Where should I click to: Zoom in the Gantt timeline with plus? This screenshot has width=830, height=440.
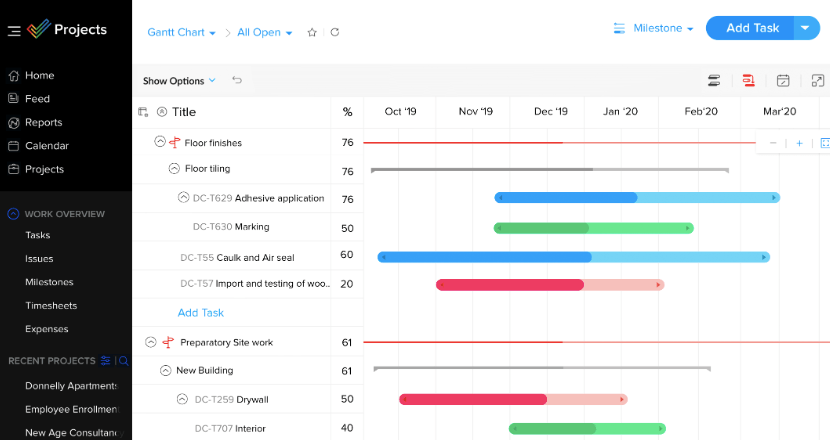(x=799, y=143)
